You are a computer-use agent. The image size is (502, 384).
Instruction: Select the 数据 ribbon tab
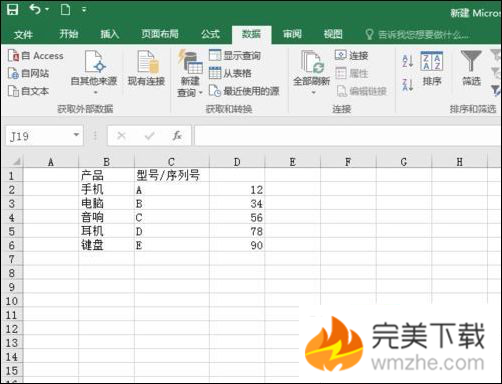point(251,34)
